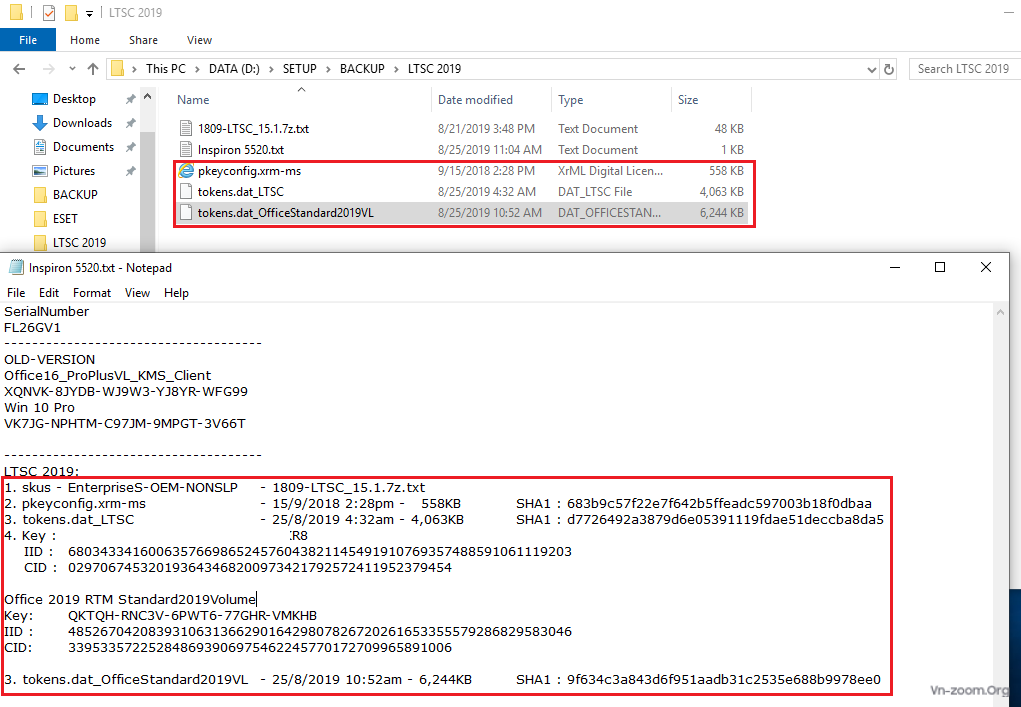This screenshot has height=707, width=1021.
Task: Click the Properties checkmark icon in quick access toolbar
Action: (49, 12)
